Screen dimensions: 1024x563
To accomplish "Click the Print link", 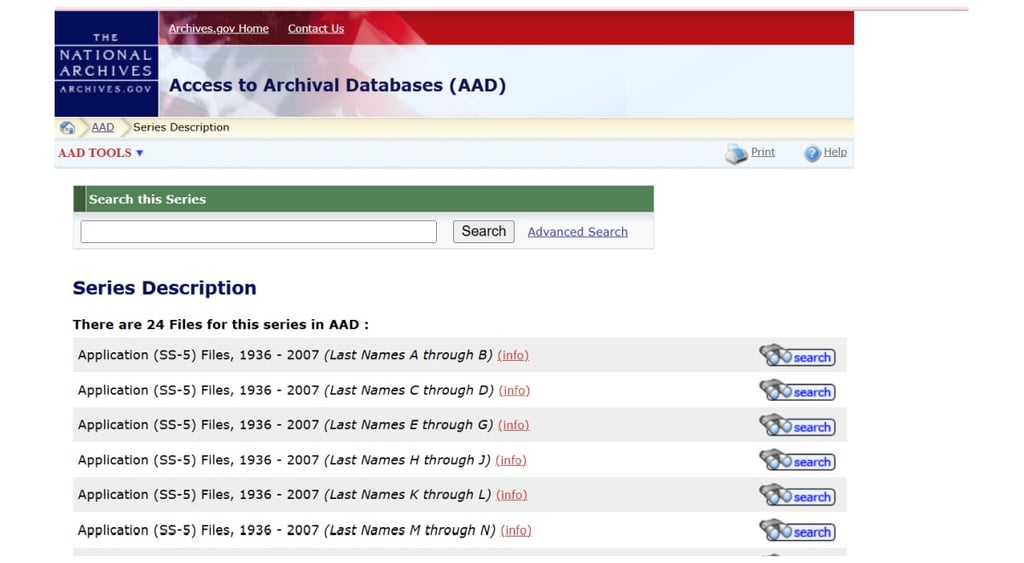I will pos(763,152).
